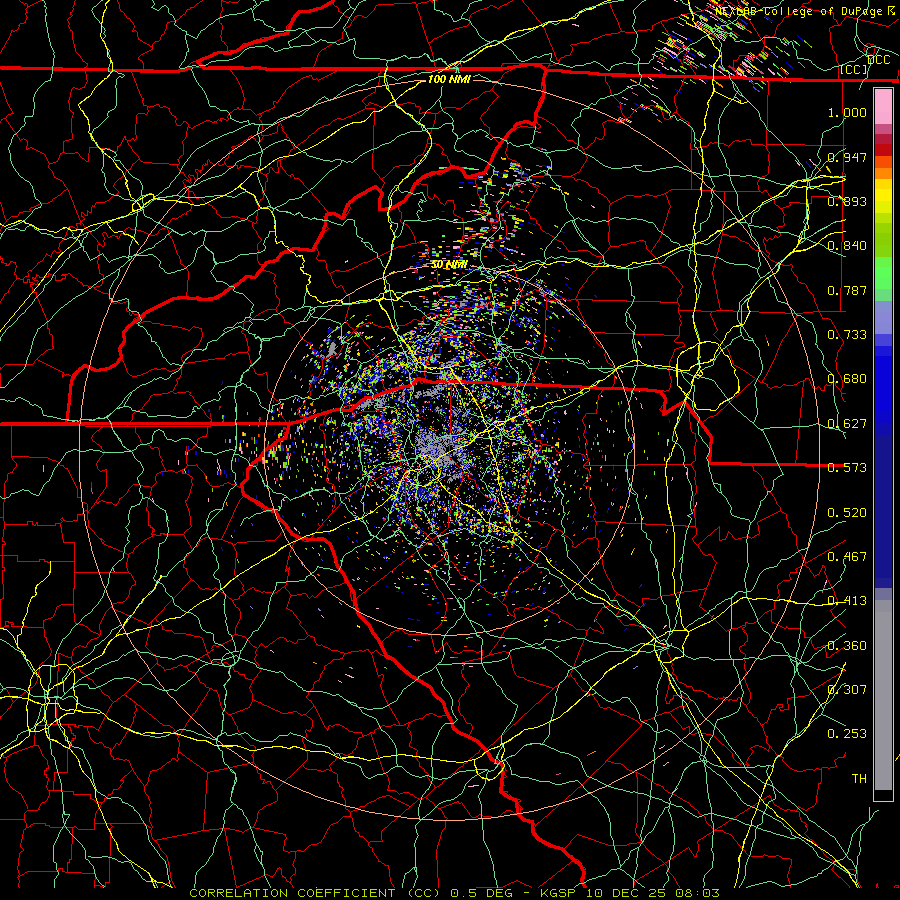This screenshot has height=900, width=900.
Task: Select the 0.840 legend value
Action: click(x=847, y=246)
